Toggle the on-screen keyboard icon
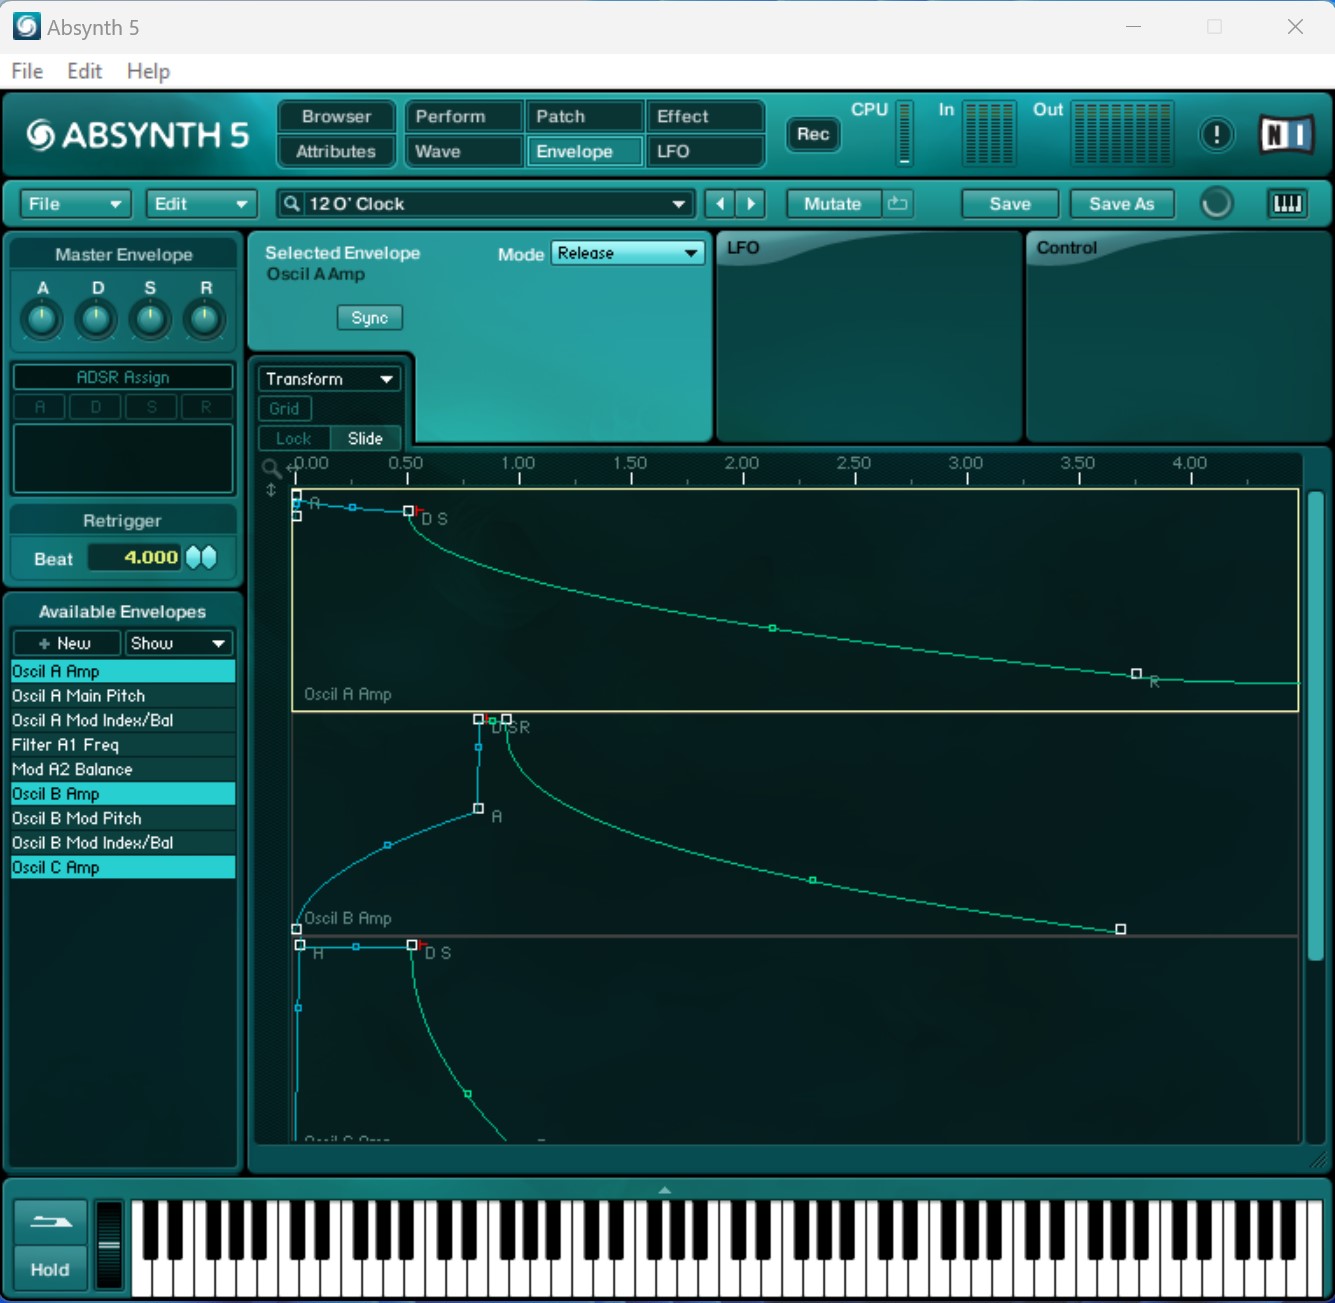This screenshot has height=1303, width=1335. 1287,204
